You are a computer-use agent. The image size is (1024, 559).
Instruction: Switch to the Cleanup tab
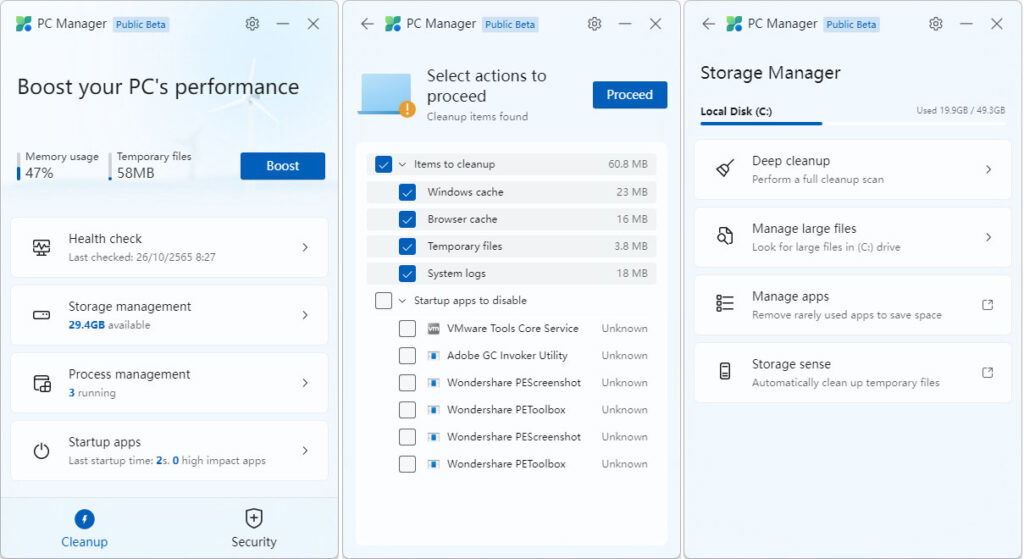84,528
